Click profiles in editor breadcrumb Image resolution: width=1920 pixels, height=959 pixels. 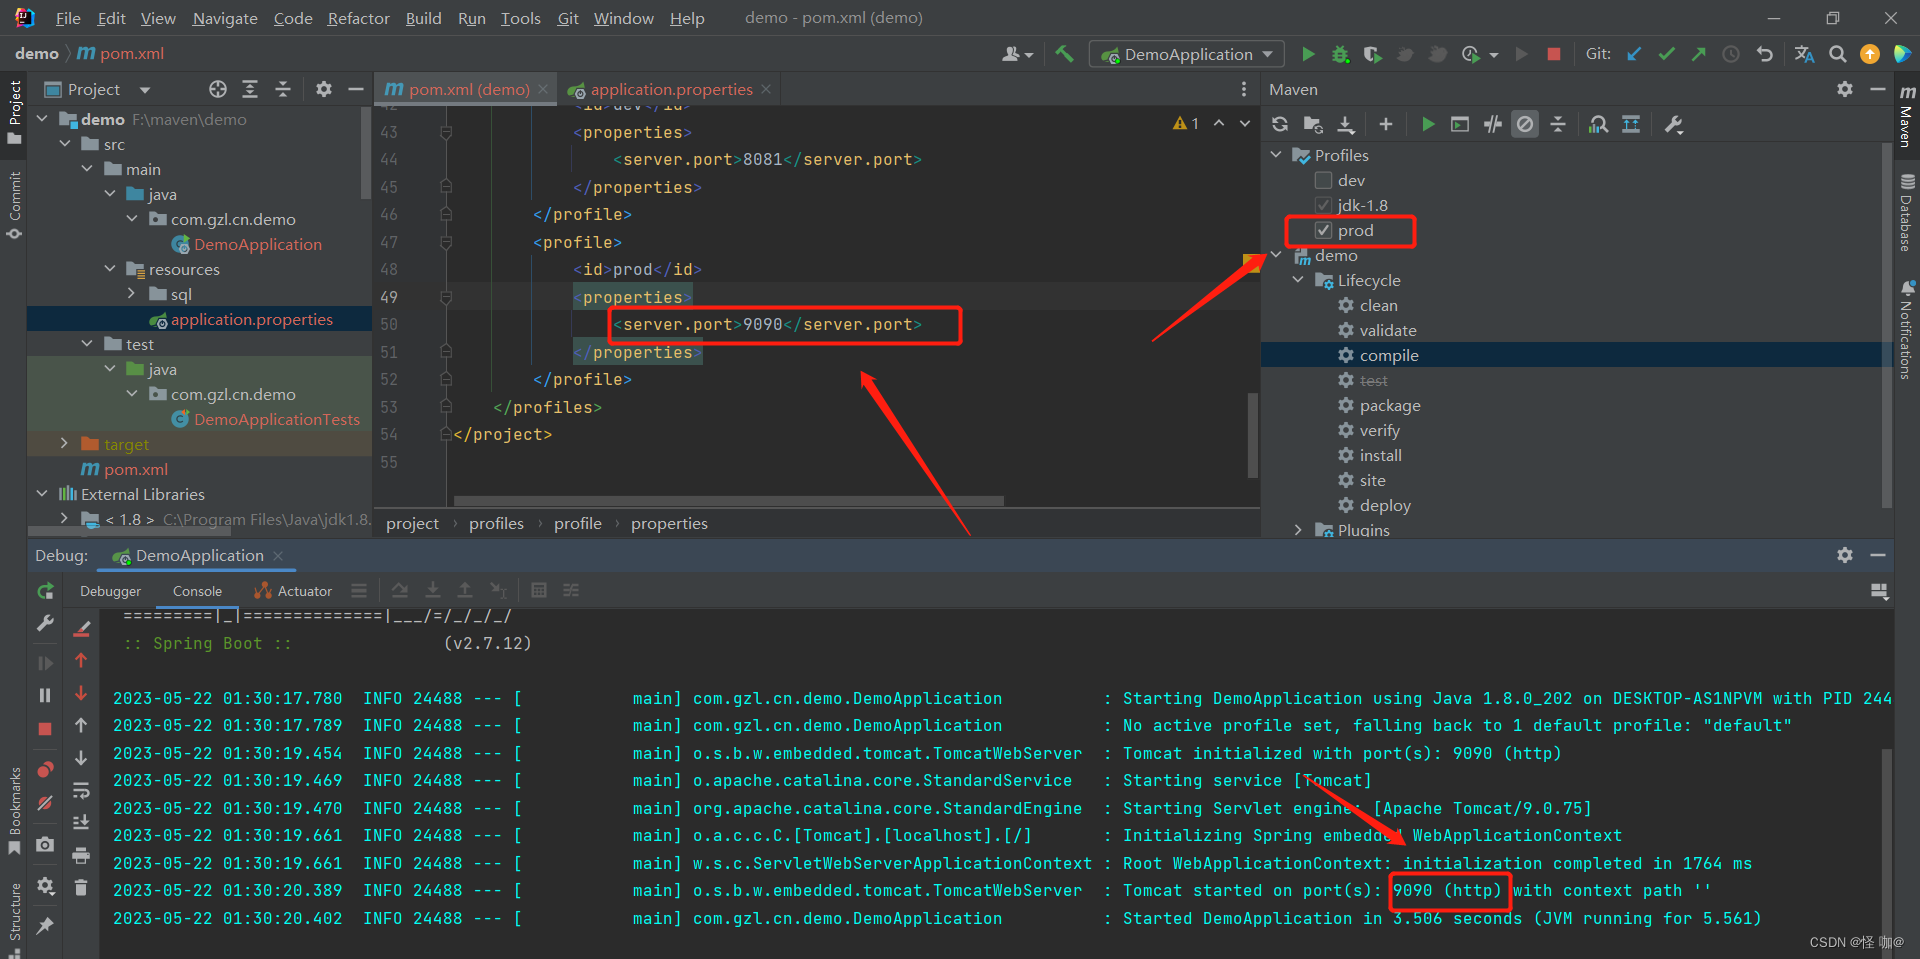tap(496, 523)
